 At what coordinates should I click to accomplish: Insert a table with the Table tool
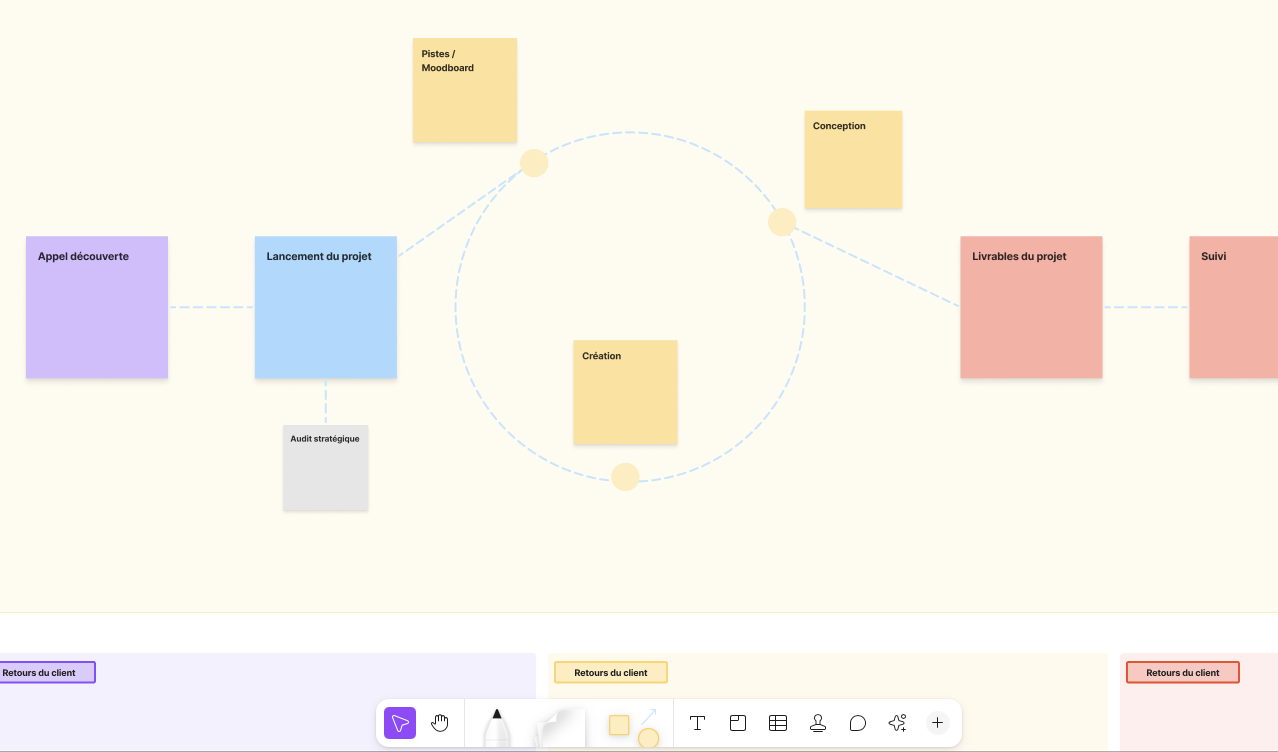[x=778, y=723]
